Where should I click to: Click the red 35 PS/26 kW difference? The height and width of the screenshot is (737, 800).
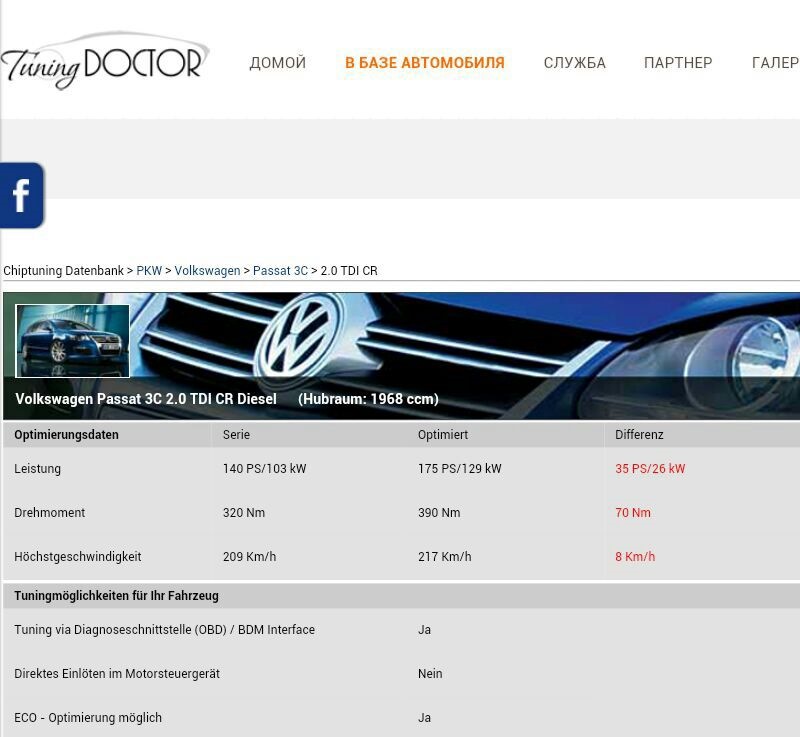click(x=650, y=469)
